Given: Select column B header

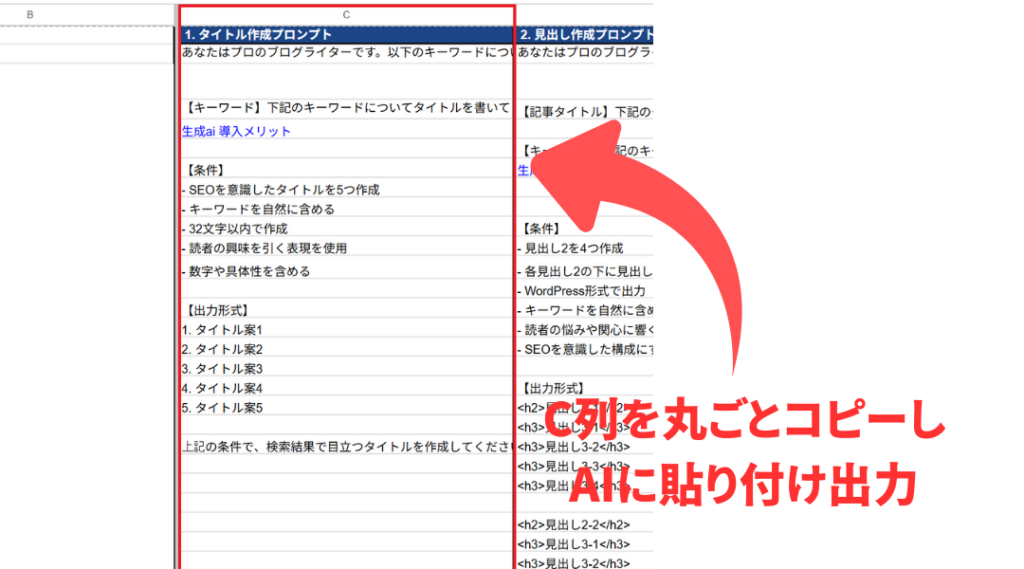Looking at the screenshot, I should point(30,14).
